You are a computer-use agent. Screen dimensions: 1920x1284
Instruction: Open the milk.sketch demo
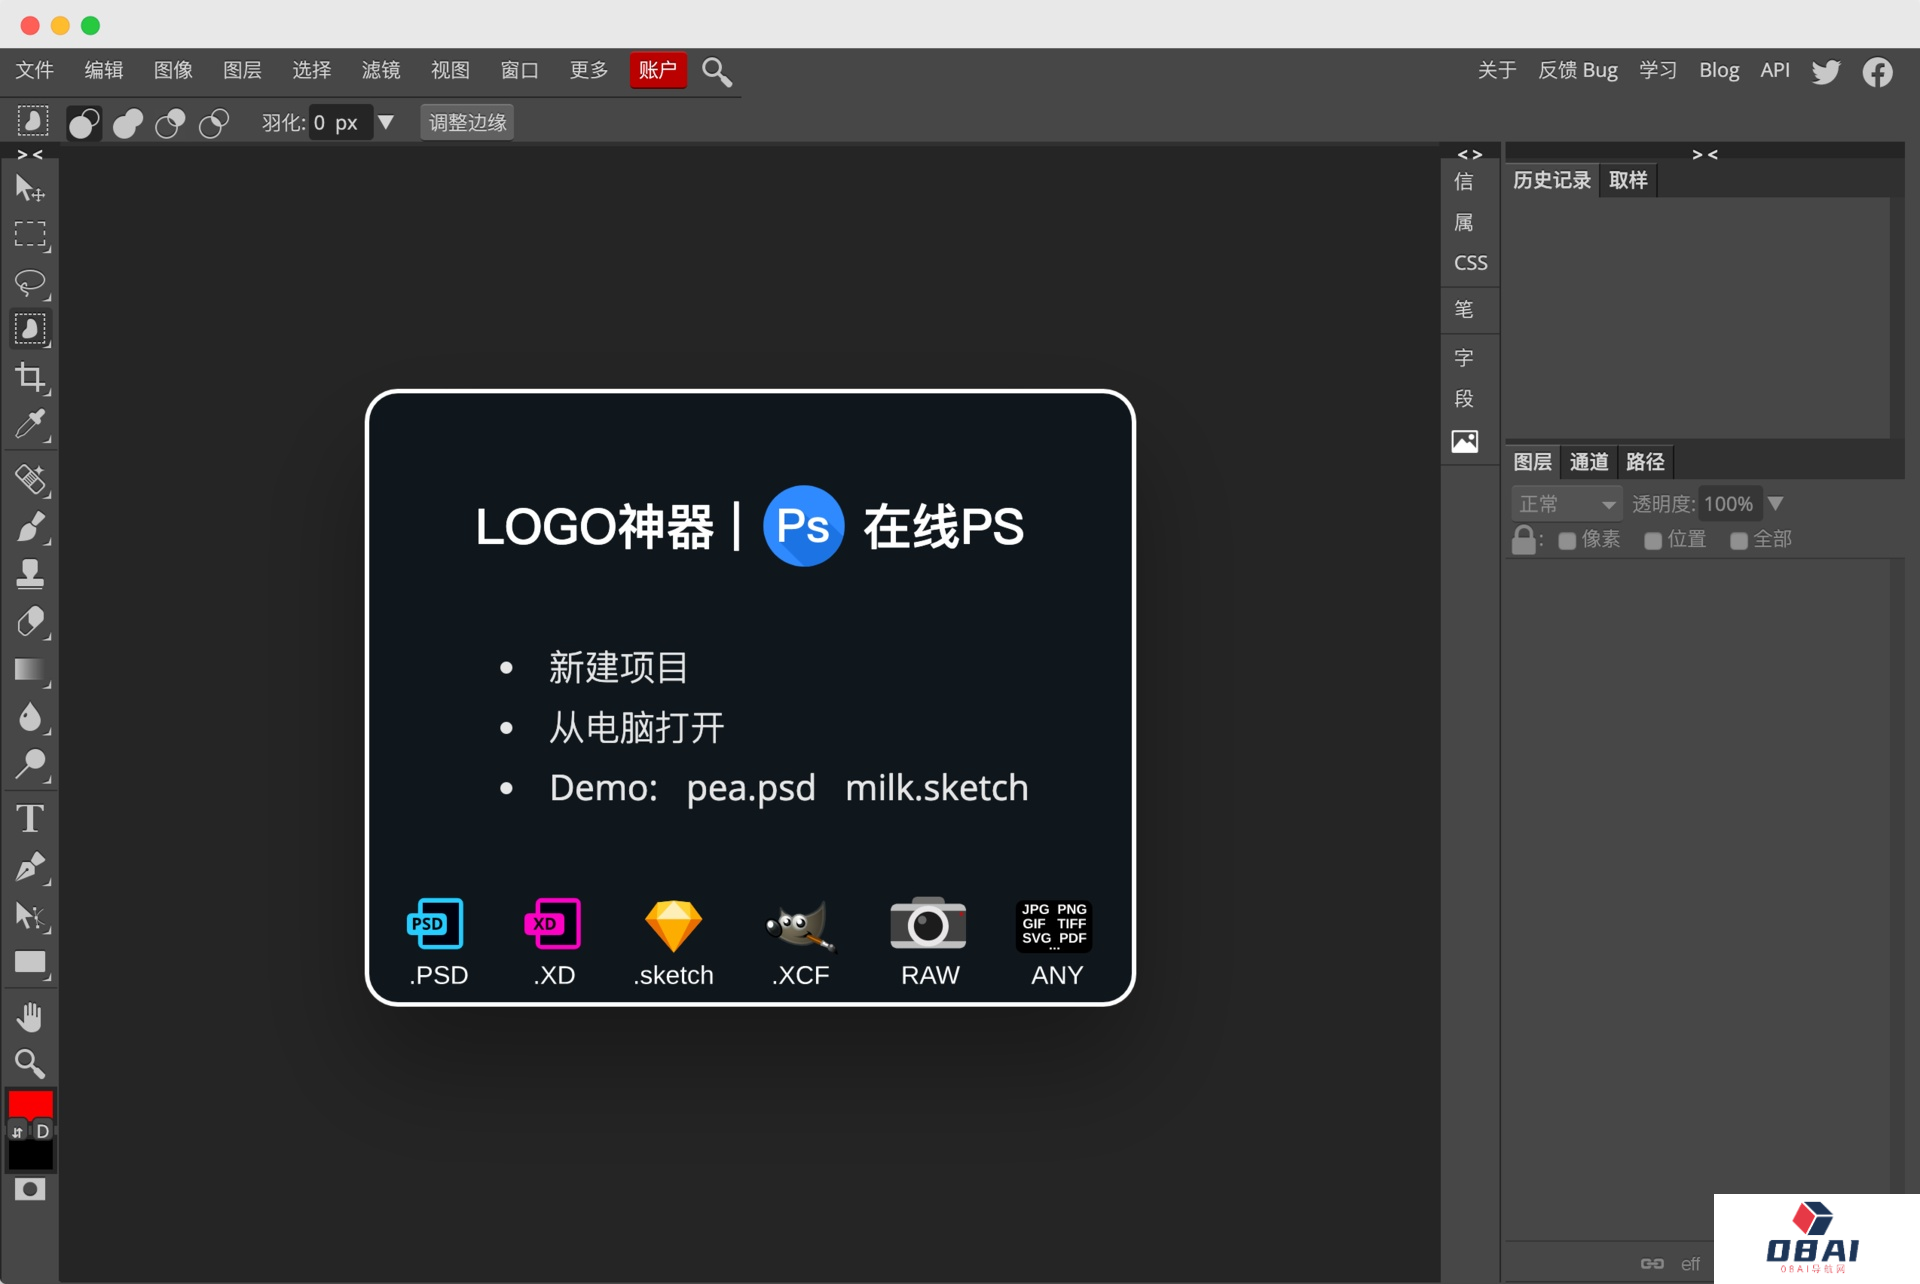click(x=937, y=788)
